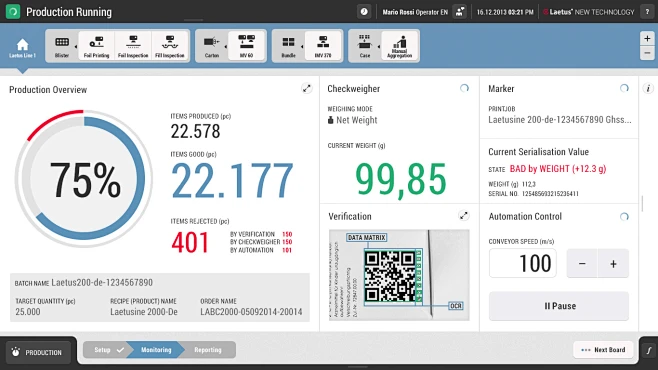Open the info side panel

[x=648, y=89]
